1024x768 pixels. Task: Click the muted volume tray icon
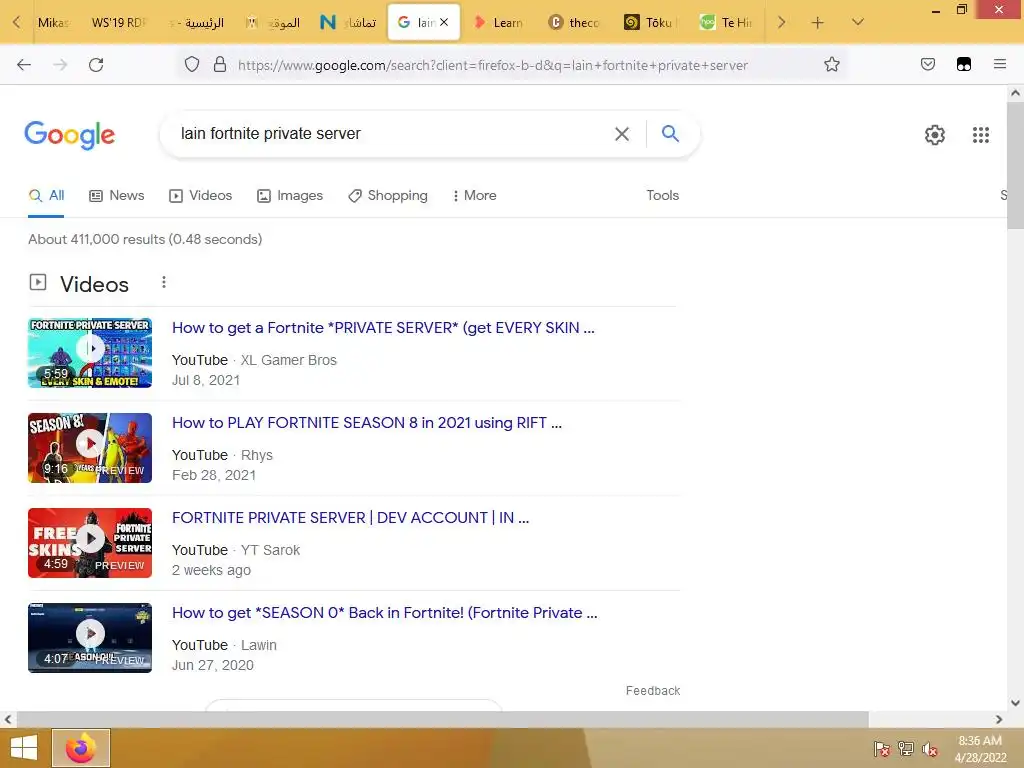coord(930,748)
